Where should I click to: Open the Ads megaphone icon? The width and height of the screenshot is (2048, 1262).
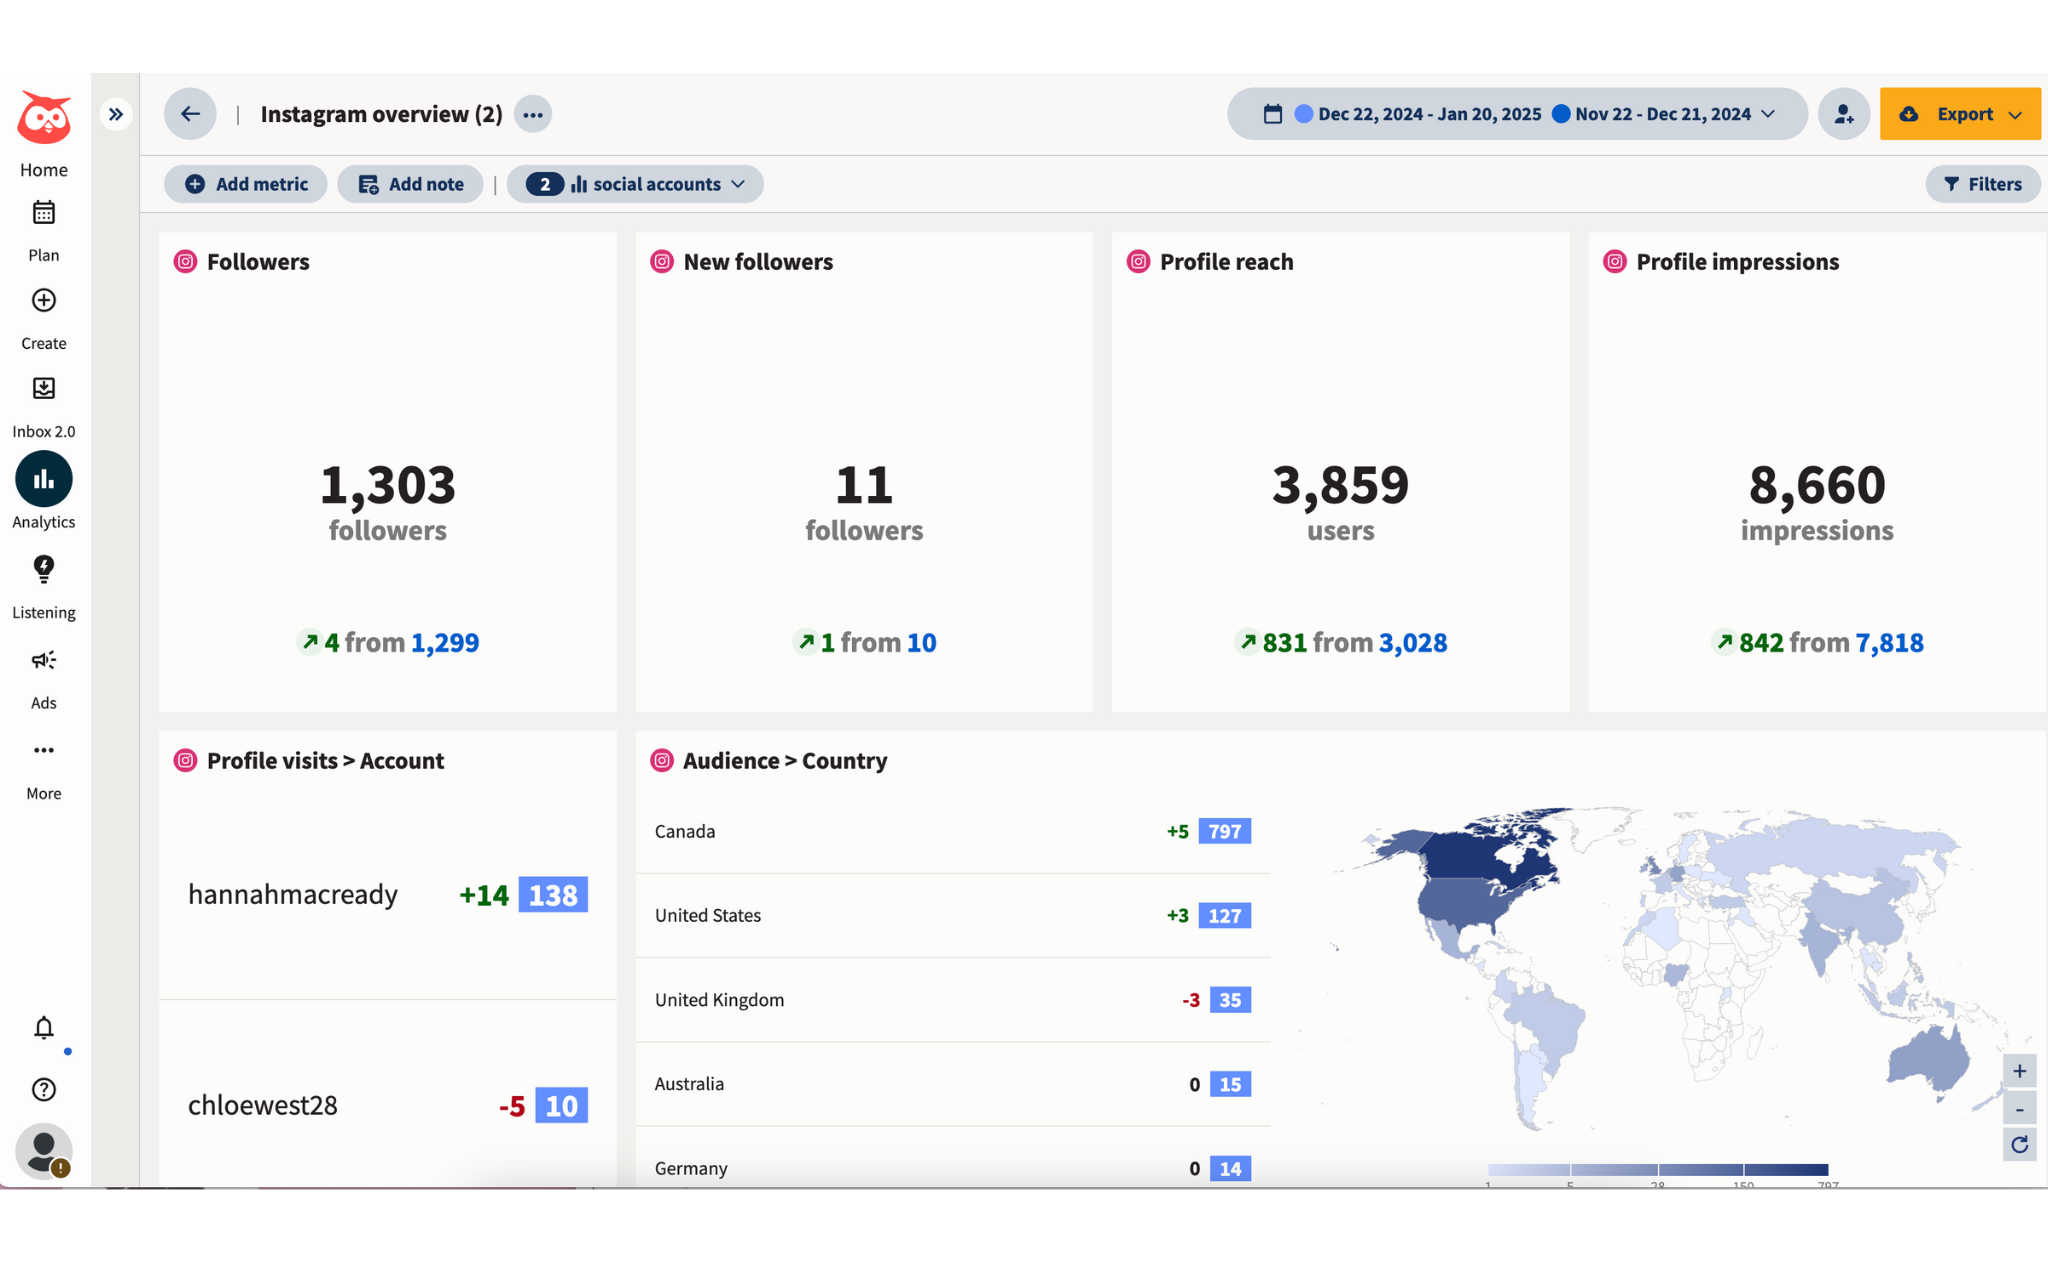[x=43, y=660]
